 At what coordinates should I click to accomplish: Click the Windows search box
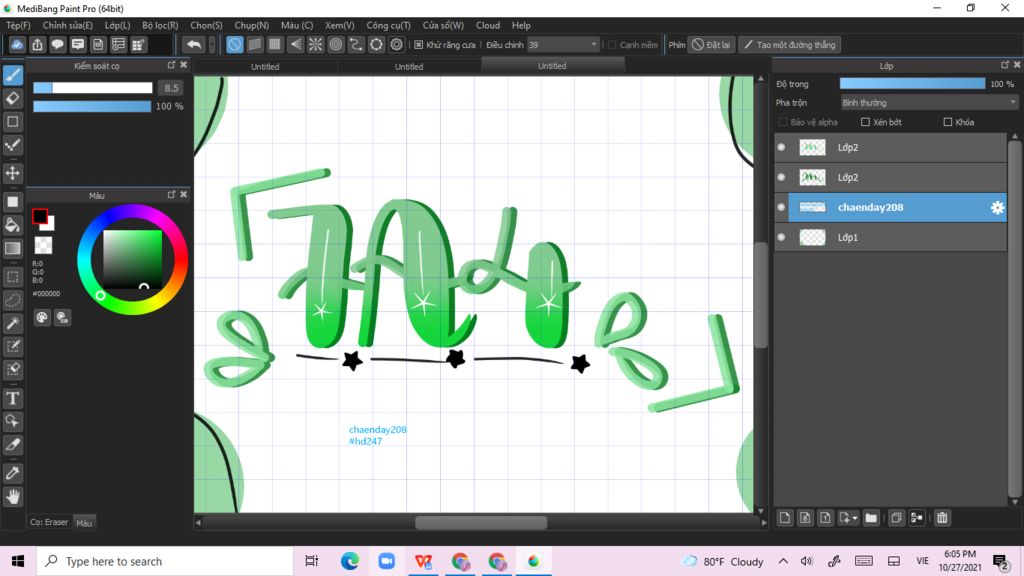(165, 561)
